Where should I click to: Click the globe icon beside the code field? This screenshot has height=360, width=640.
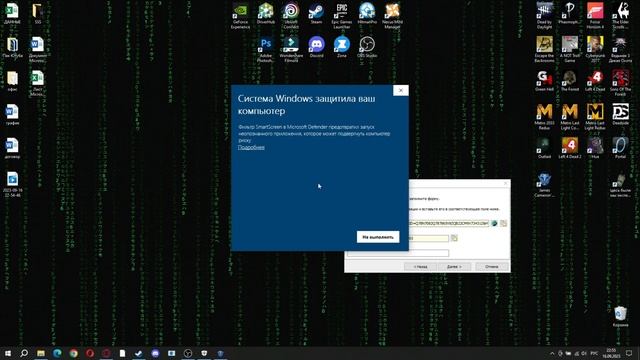pyautogui.click(x=494, y=223)
